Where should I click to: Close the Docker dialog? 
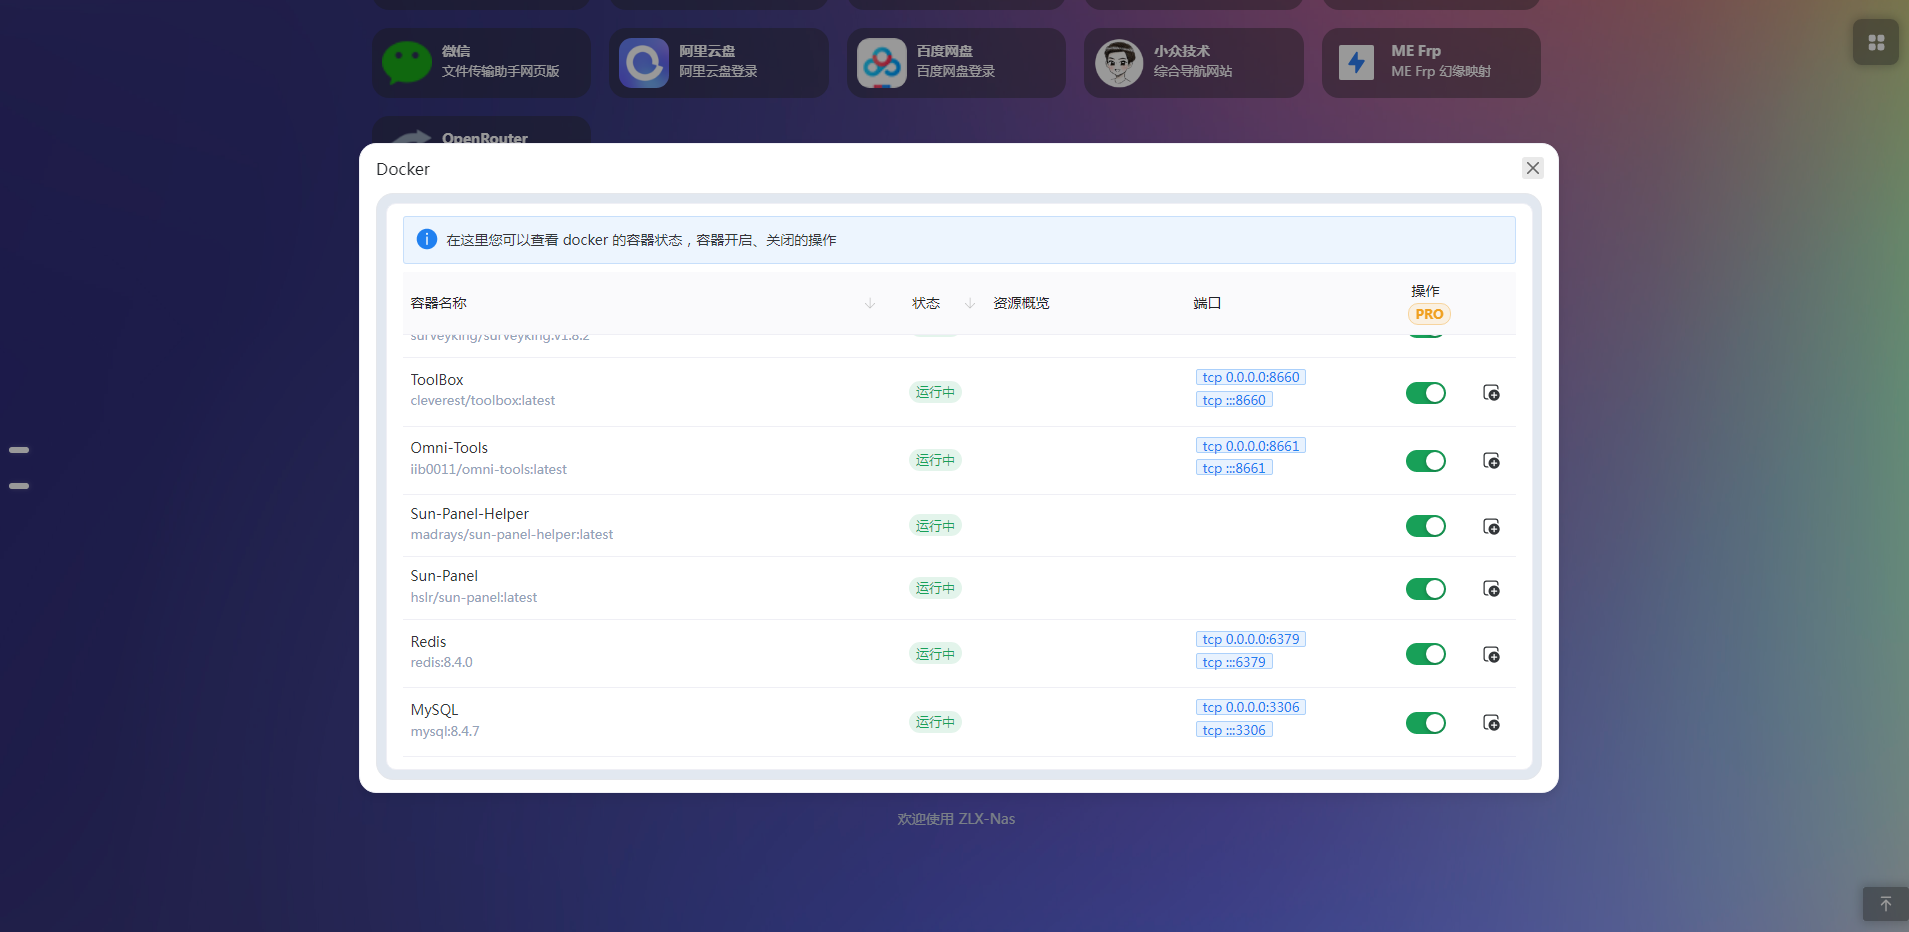1532,168
